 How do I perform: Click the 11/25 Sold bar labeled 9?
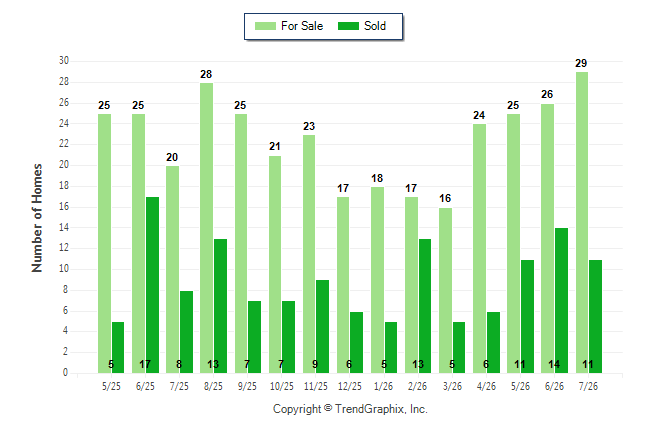click(x=323, y=326)
